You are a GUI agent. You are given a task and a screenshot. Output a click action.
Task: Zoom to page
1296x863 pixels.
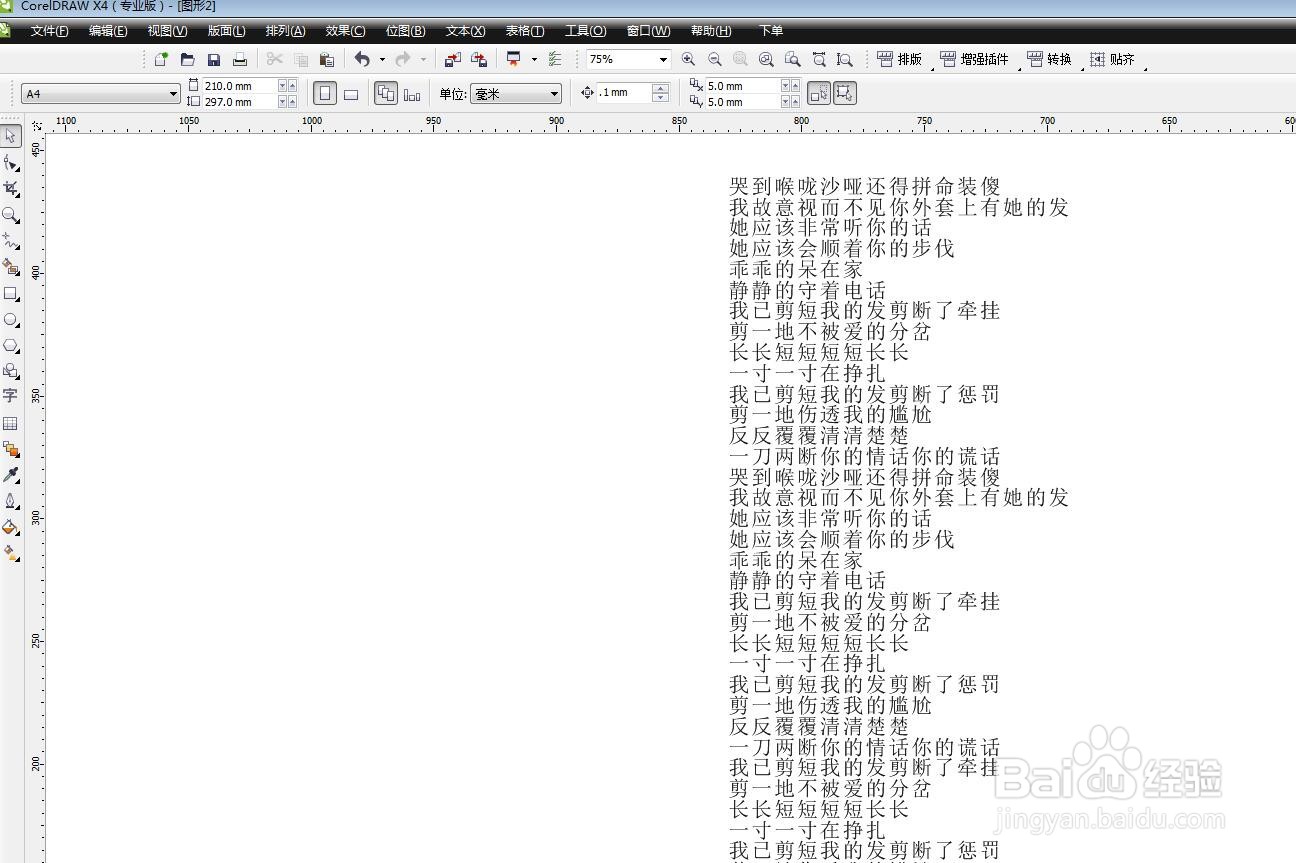click(792, 60)
